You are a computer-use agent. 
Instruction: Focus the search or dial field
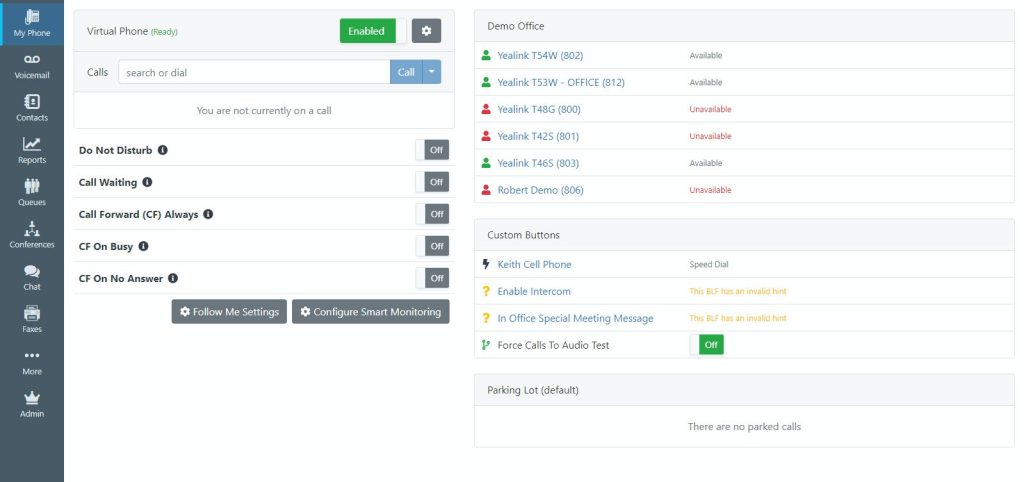point(254,72)
